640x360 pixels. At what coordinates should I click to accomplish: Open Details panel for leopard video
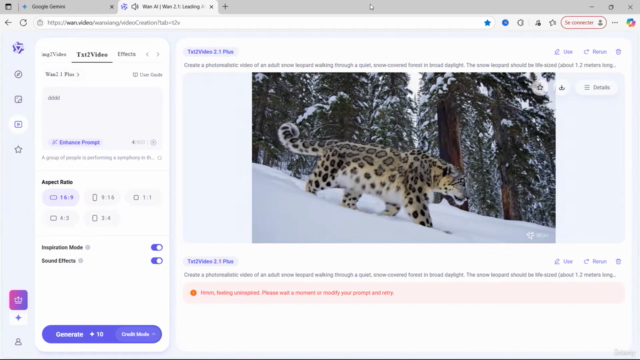(597, 87)
